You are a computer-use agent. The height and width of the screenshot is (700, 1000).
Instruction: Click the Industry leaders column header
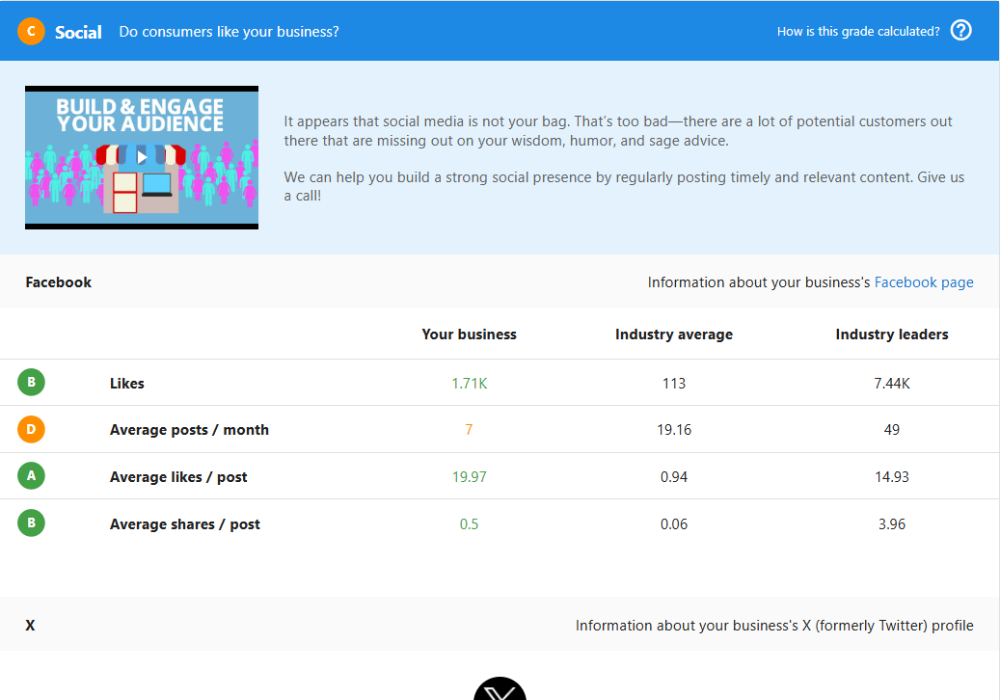click(x=891, y=334)
